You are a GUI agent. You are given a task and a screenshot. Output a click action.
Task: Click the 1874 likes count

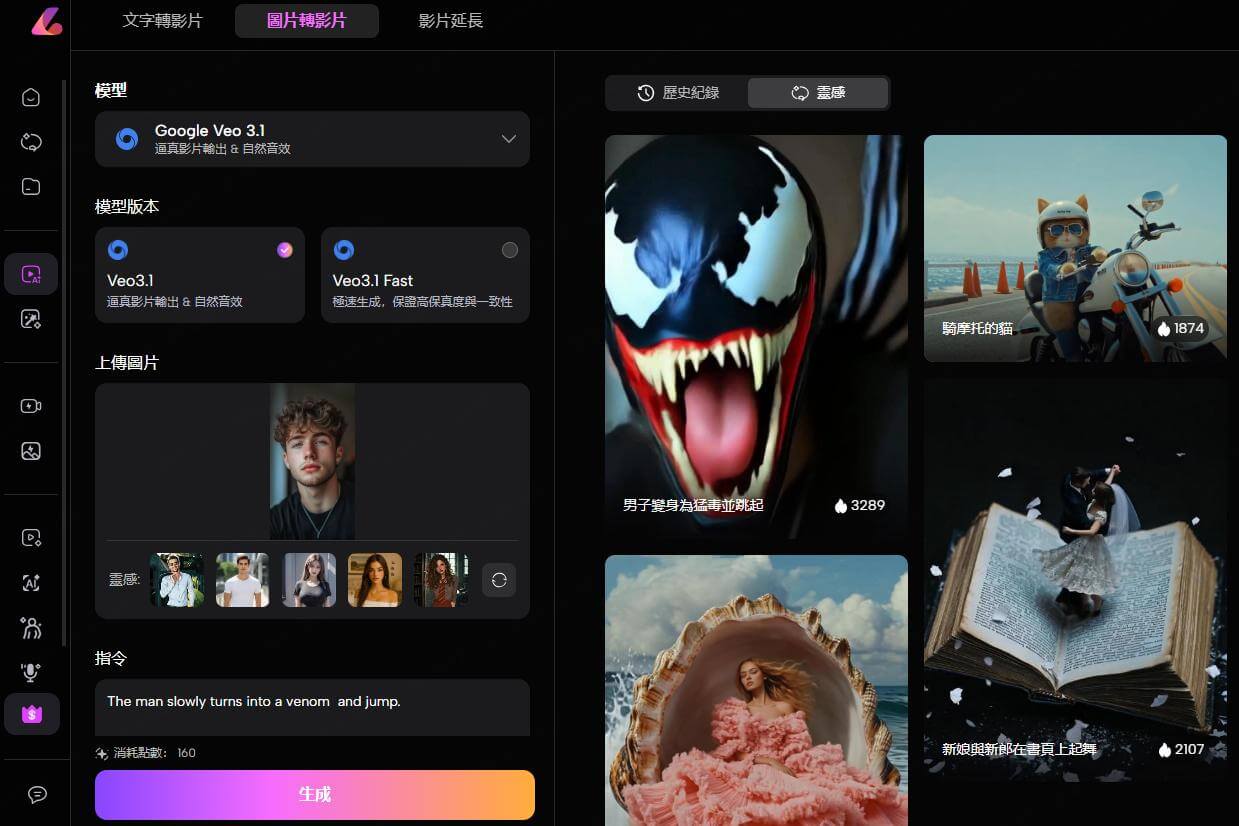(1189, 328)
